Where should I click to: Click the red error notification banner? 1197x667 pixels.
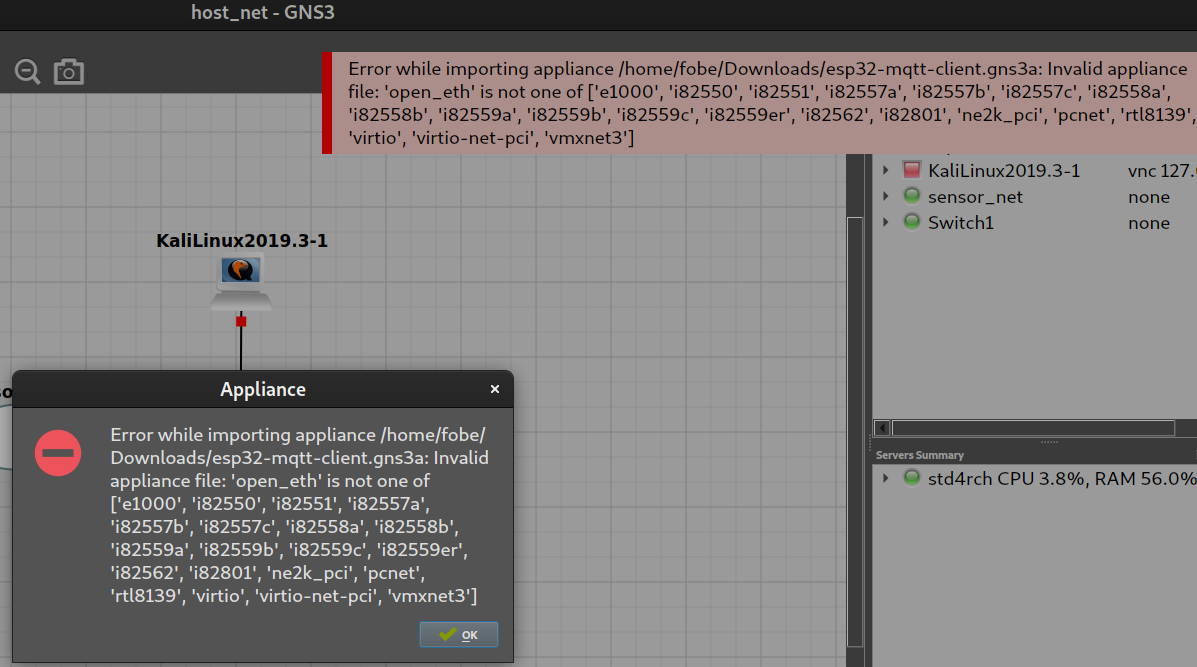(x=760, y=103)
